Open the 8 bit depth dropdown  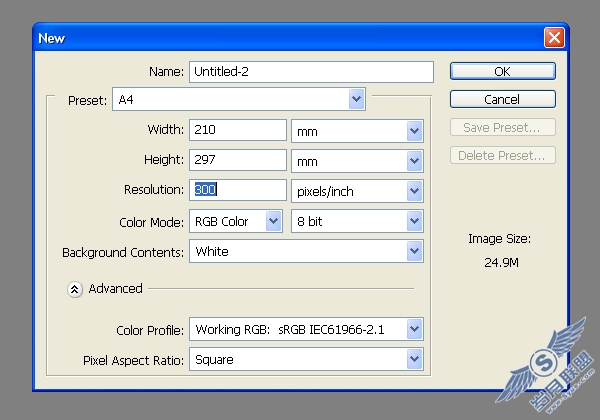(357, 221)
